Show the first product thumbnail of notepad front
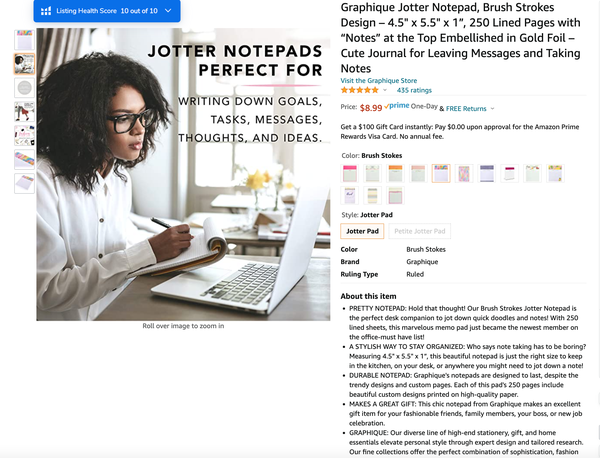Screen dimensions: 600x458 24,40
